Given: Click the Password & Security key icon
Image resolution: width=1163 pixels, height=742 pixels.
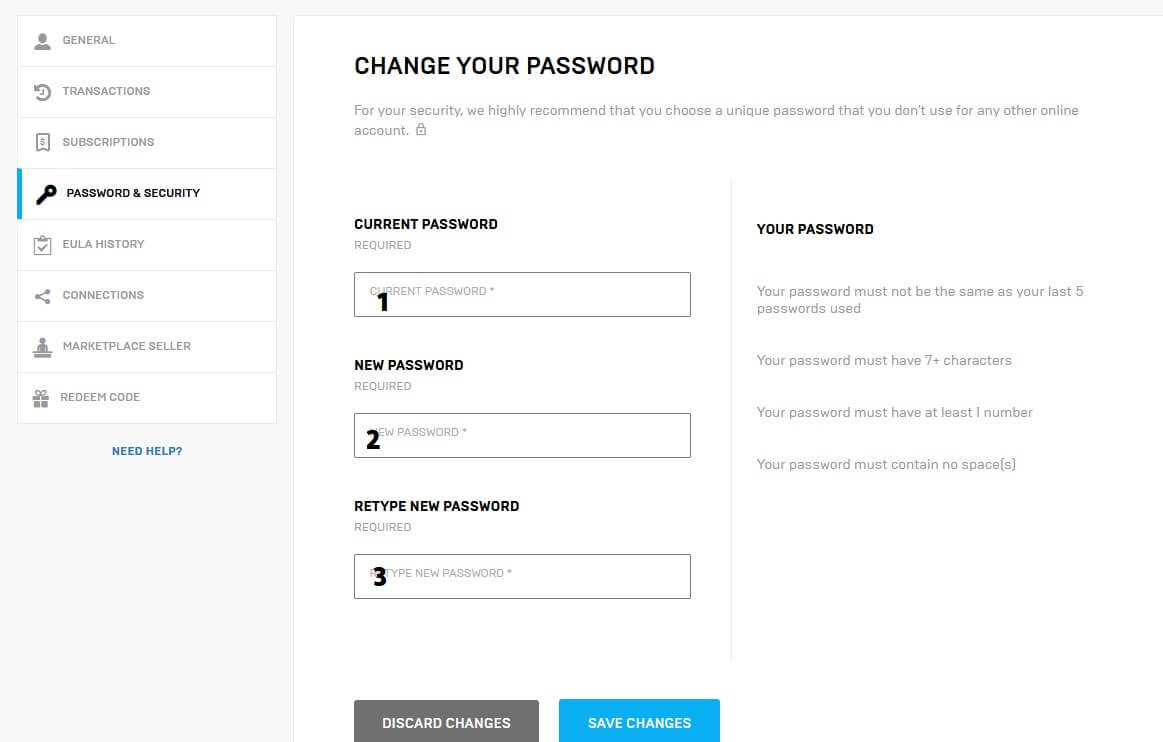Looking at the screenshot, I should coord(46,194).
